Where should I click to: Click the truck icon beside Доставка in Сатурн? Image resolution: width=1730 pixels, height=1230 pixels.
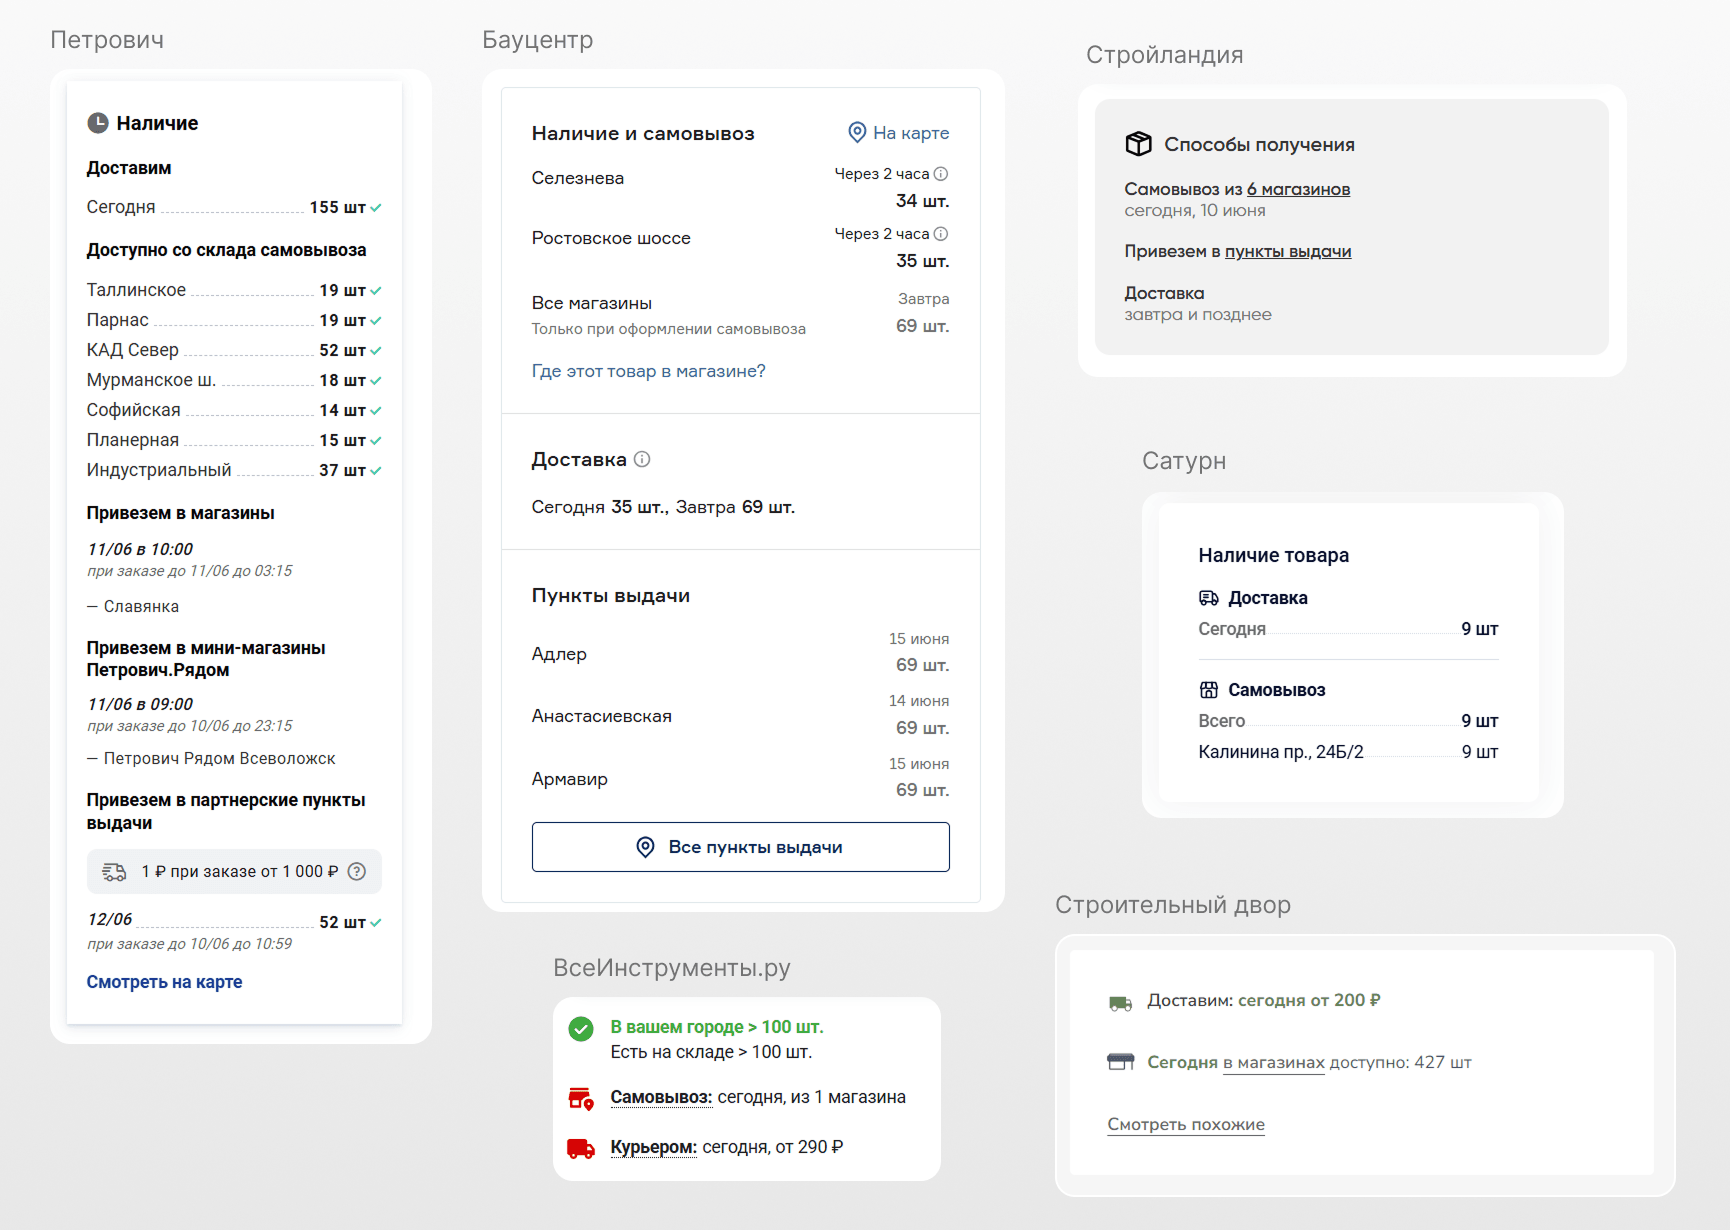click(1209, 598)
